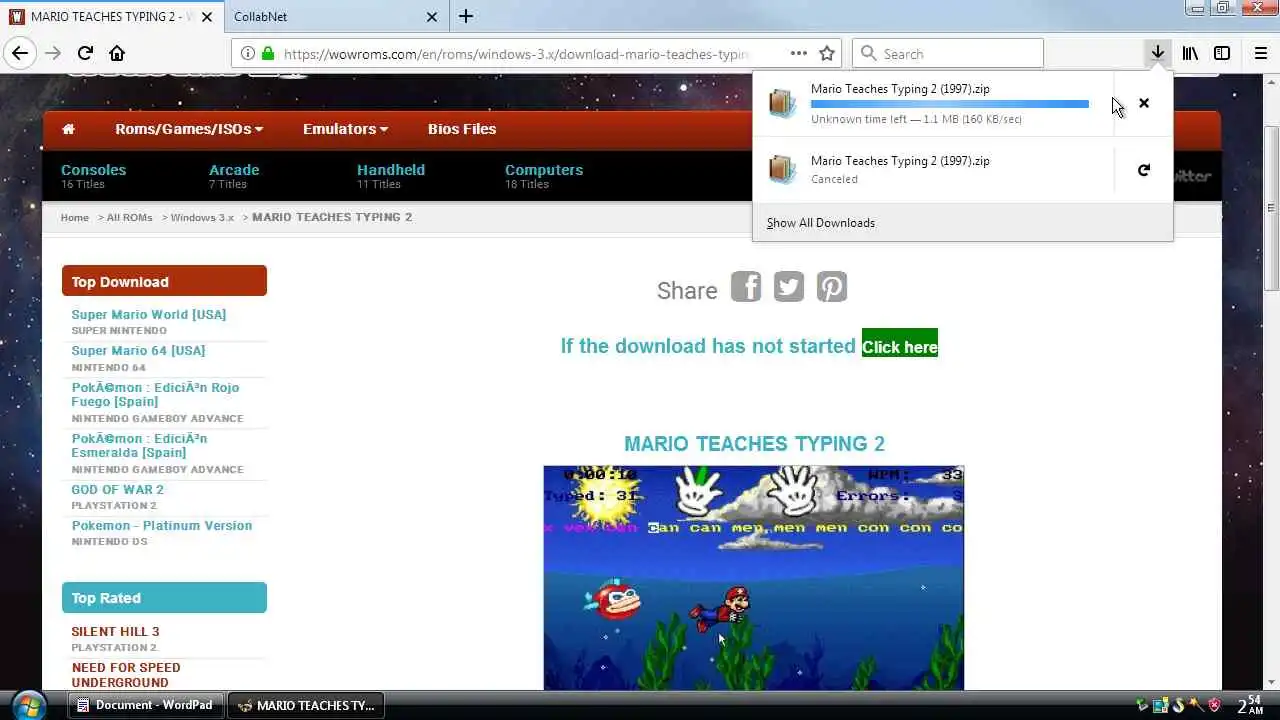The width and height of the screenshot is (1280, 720).
Task: Share on Pinterest icon
Action: 832,287
